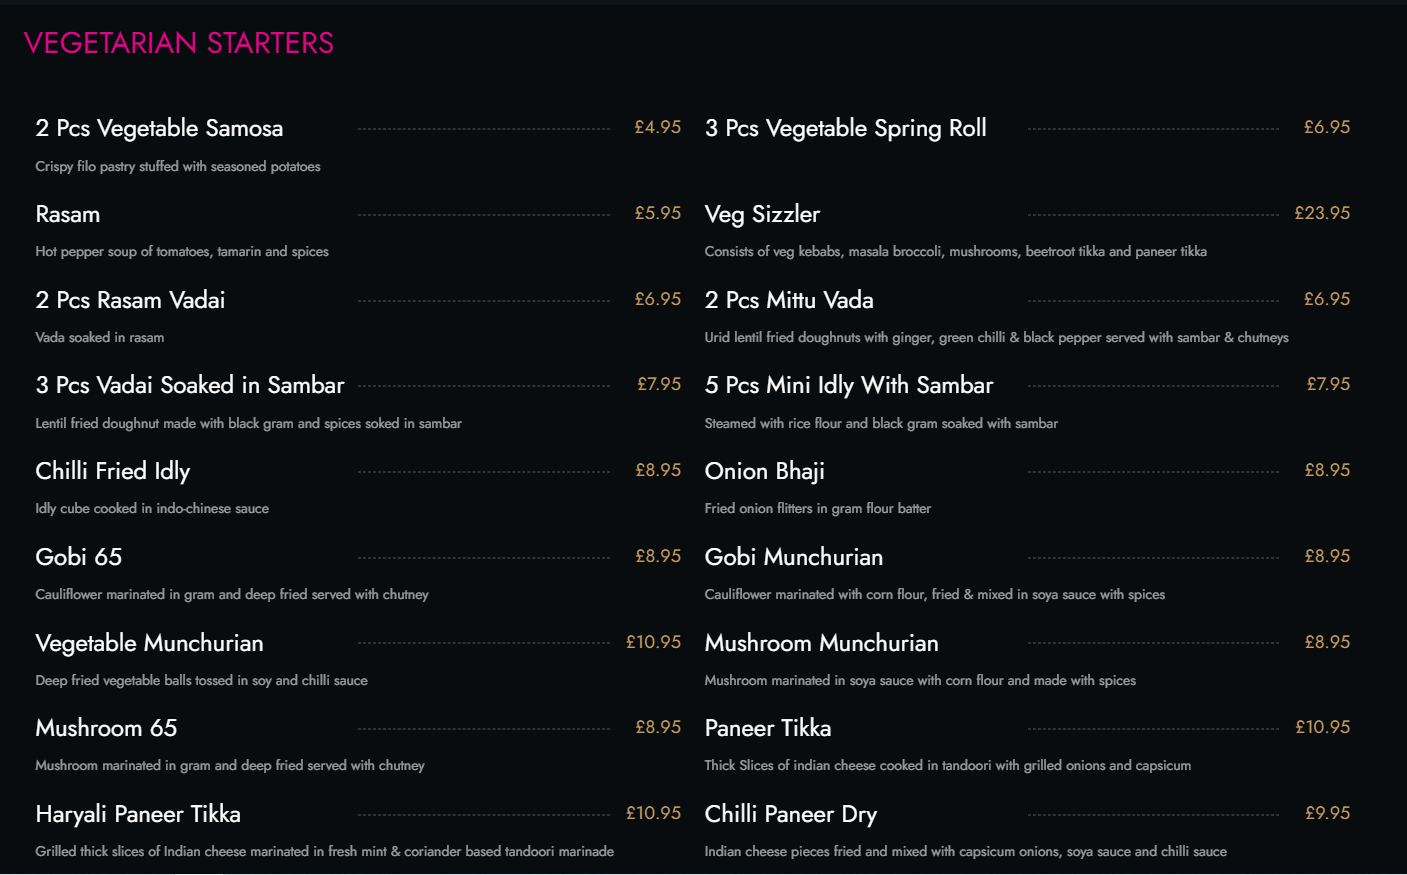Image resolution: width=1407 pixels, height=875 pixels.
Task: Open the Mushroom Munchurian item
Action: pyautogui.click(x=821, y=643)
